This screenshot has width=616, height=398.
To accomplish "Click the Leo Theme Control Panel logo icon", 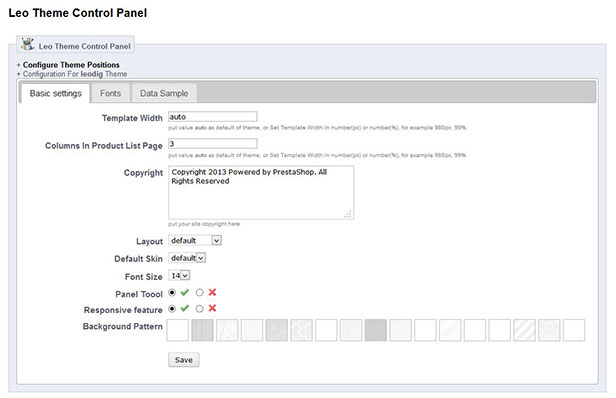I will 28,44.
